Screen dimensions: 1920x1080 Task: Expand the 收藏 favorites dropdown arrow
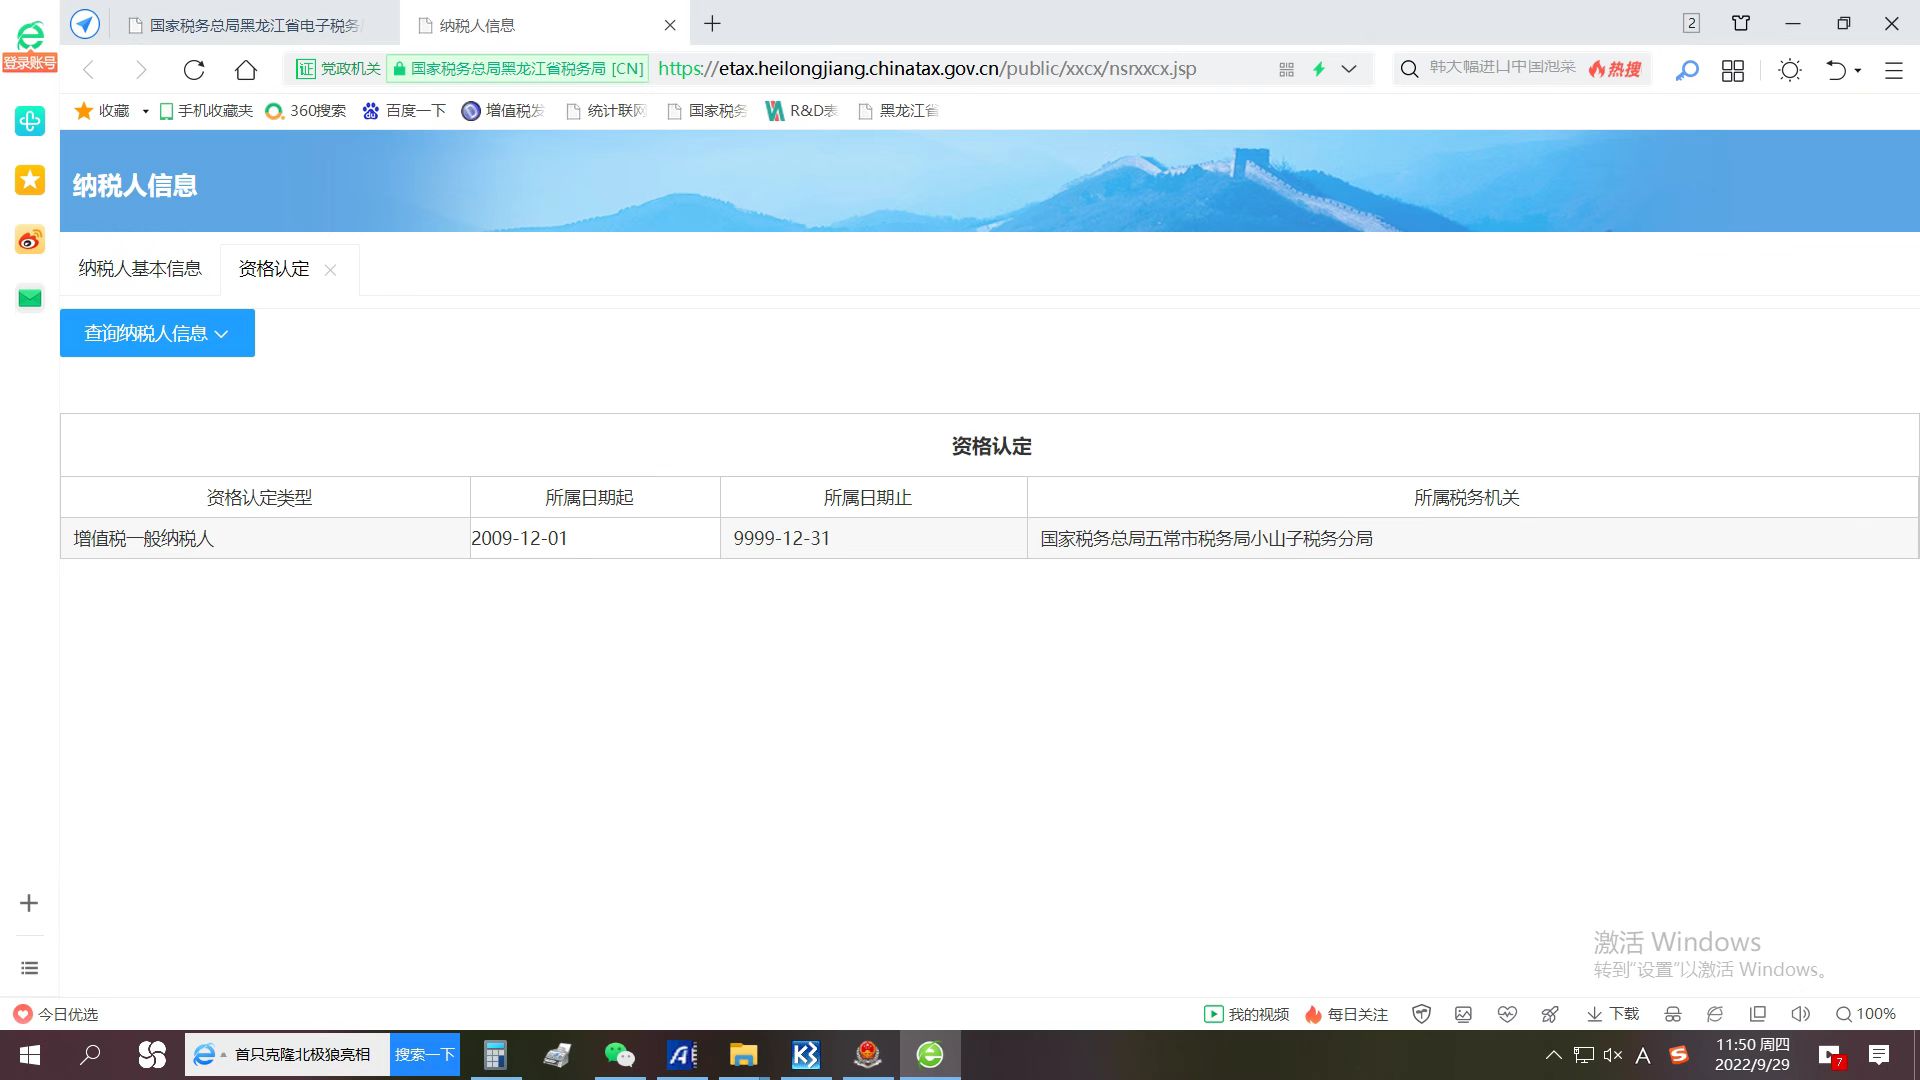146,111
